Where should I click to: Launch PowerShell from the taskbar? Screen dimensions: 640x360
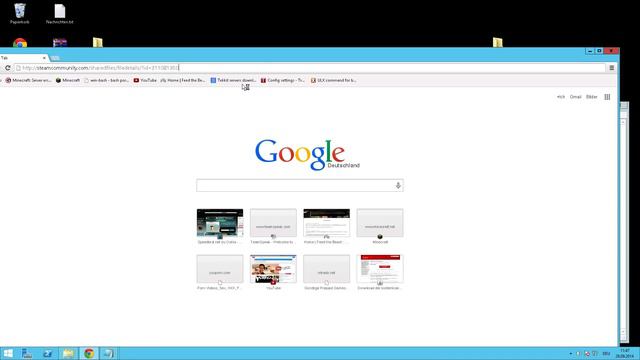tap(47, 353)
